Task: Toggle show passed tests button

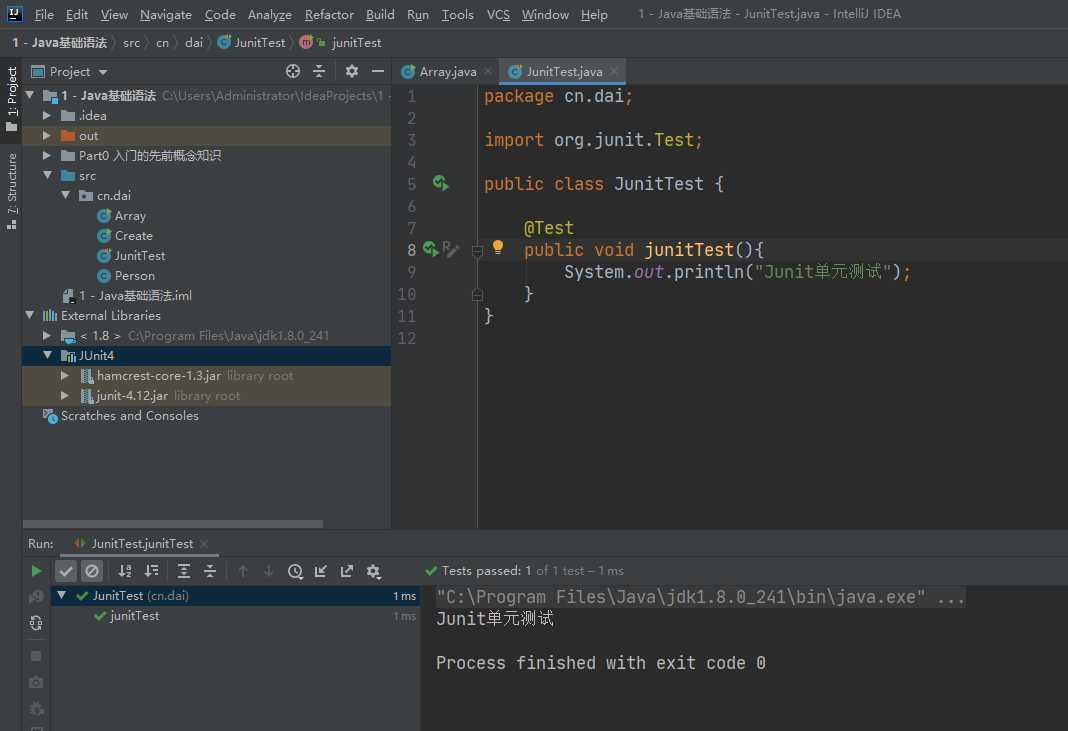Action: tap(66, 571)
